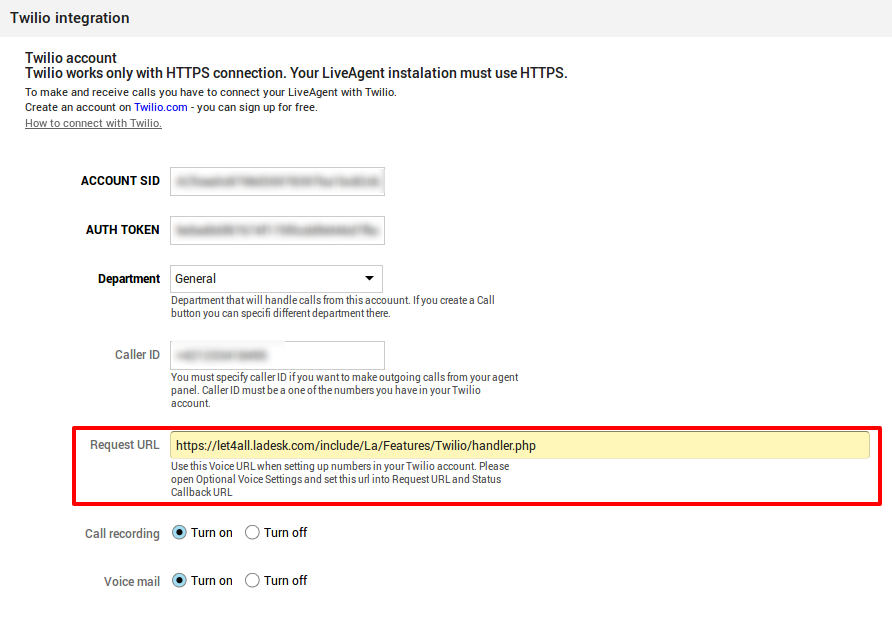Click the HTTPS connection requirement notice
The height and width of the screenshot is (618, 892).
(x=296, y=73)
